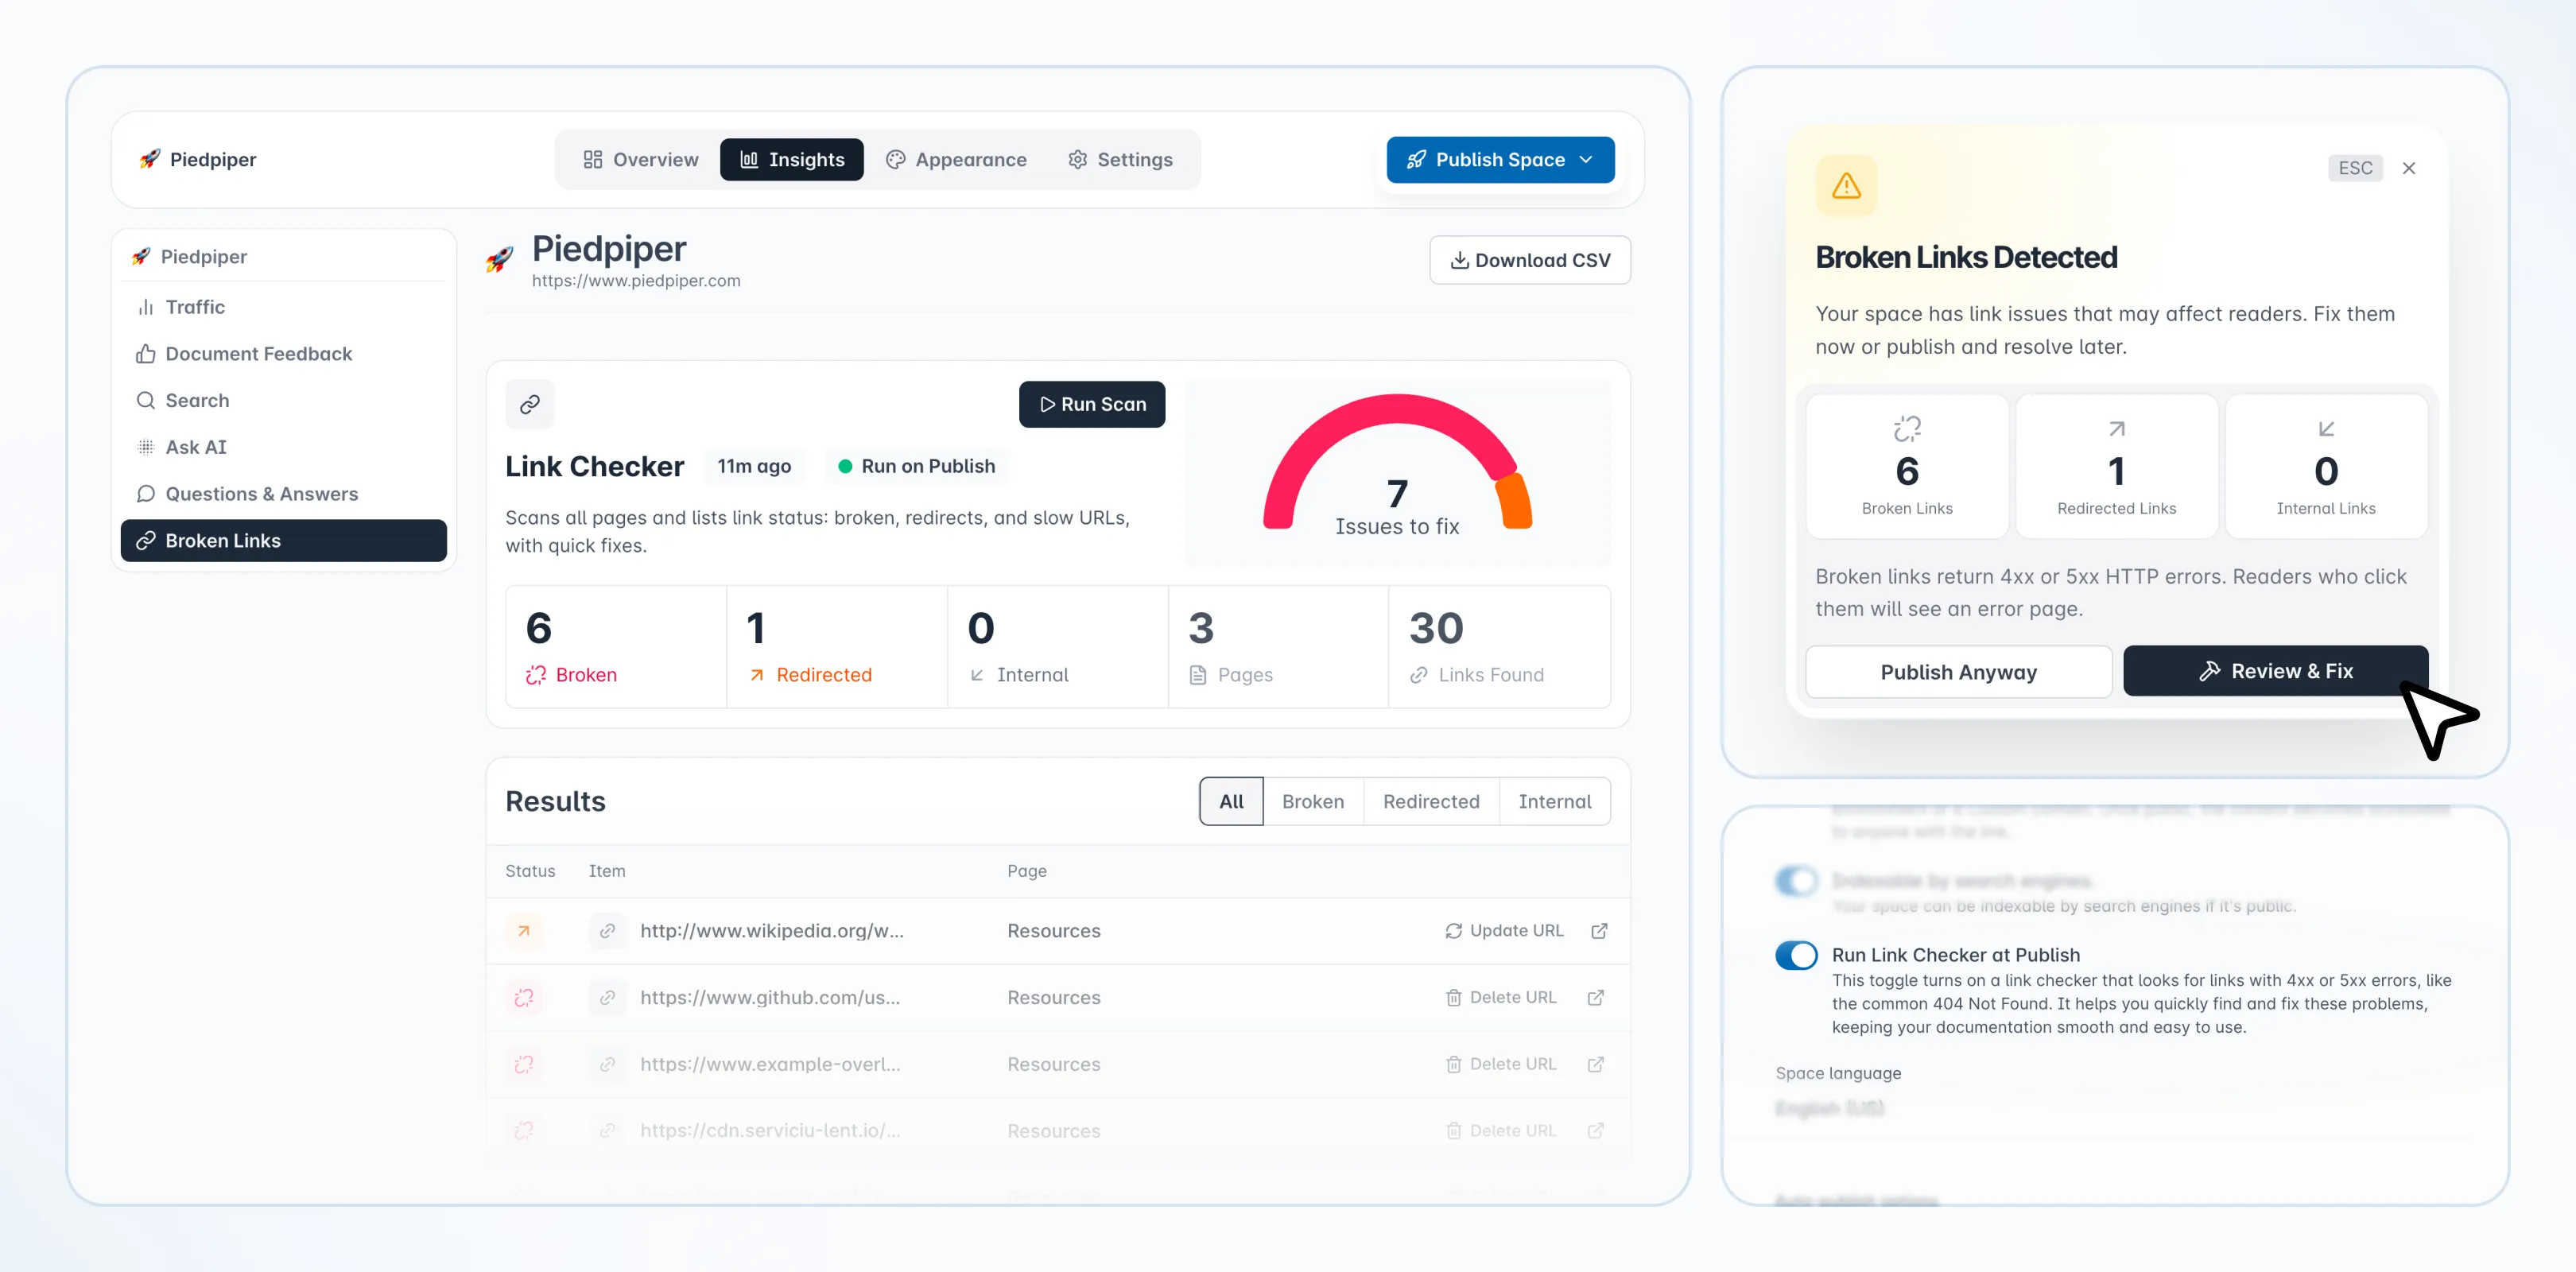The image size is (2576, 1272).
Task: Open github.com link externally
Action: pyautogui.click(x=1596, y=998)
